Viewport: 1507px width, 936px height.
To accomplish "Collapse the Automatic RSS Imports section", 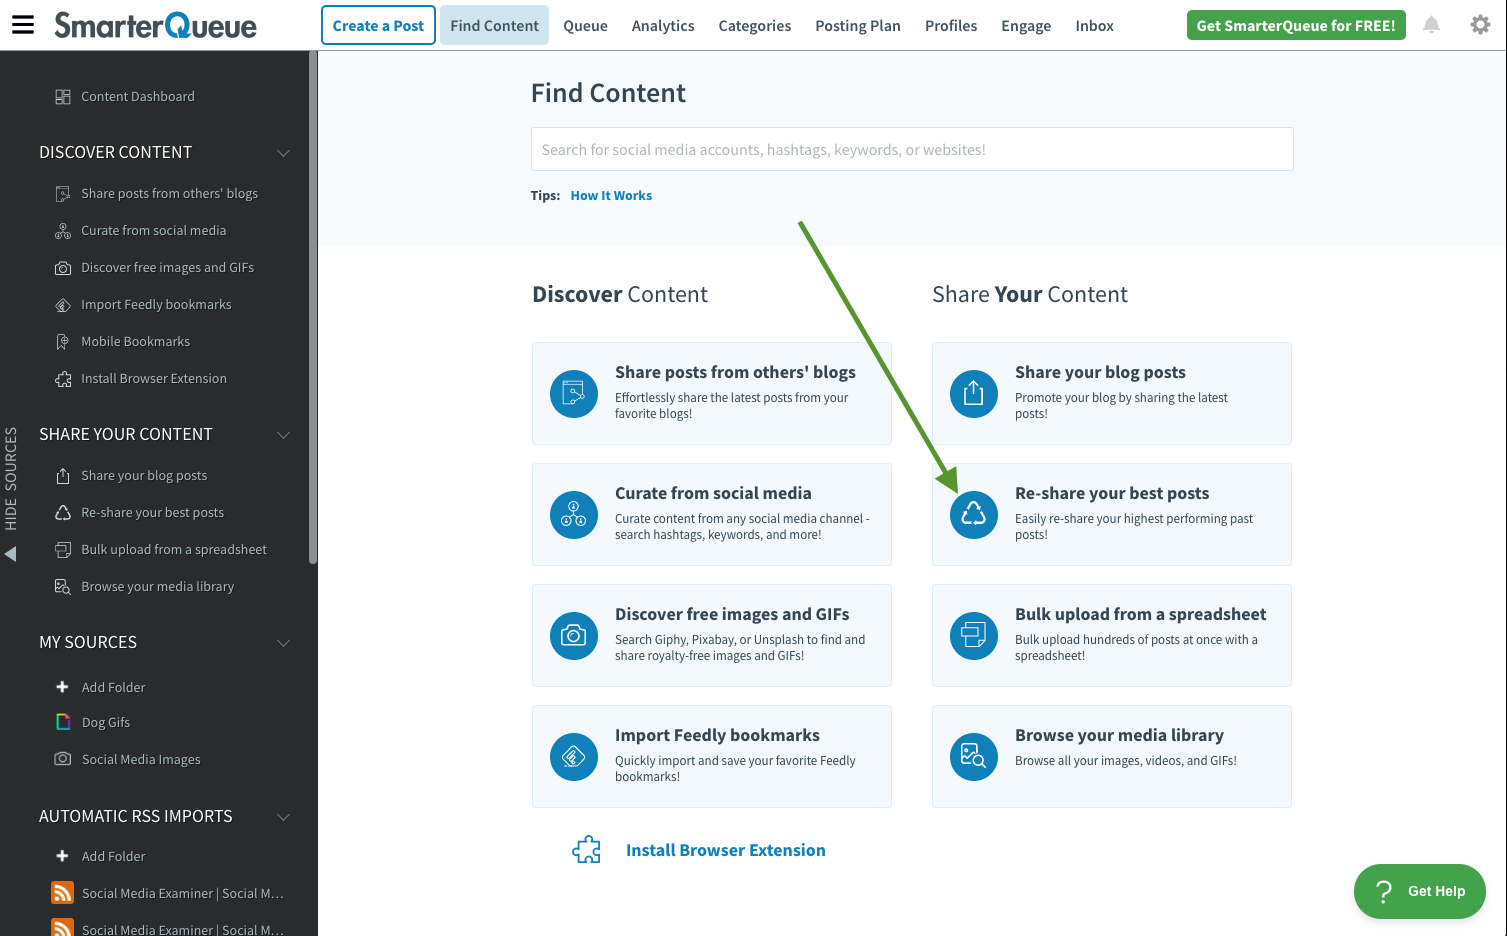I will [283, 817].
